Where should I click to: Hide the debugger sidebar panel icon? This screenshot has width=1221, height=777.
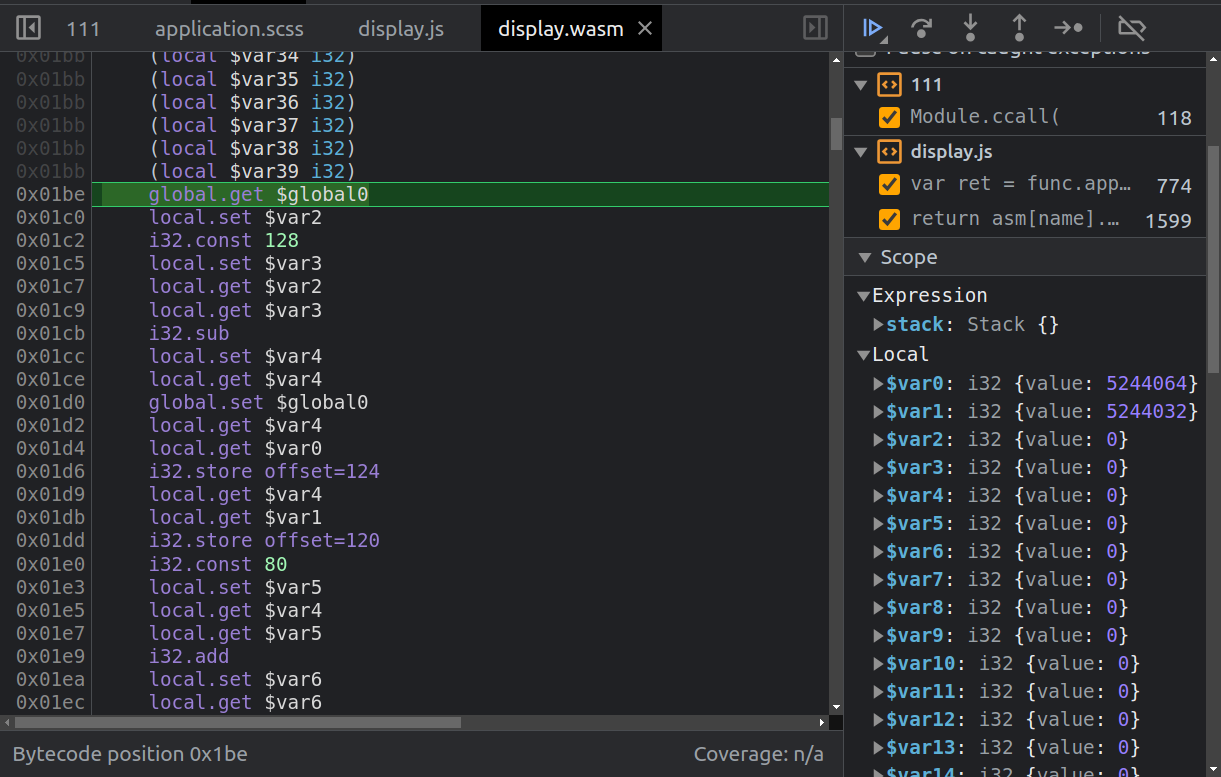(x=815, y=28)
